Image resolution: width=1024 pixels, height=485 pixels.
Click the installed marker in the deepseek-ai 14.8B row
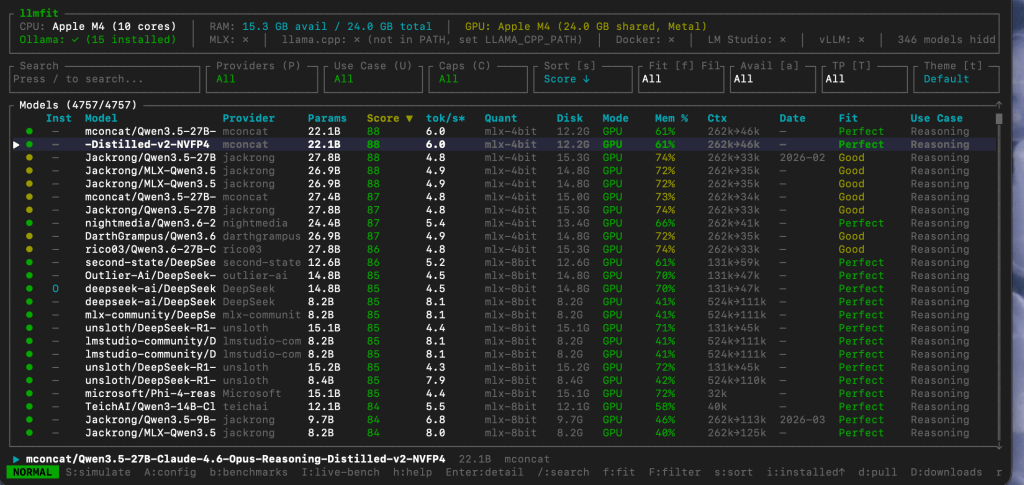[x=56, y=289]
